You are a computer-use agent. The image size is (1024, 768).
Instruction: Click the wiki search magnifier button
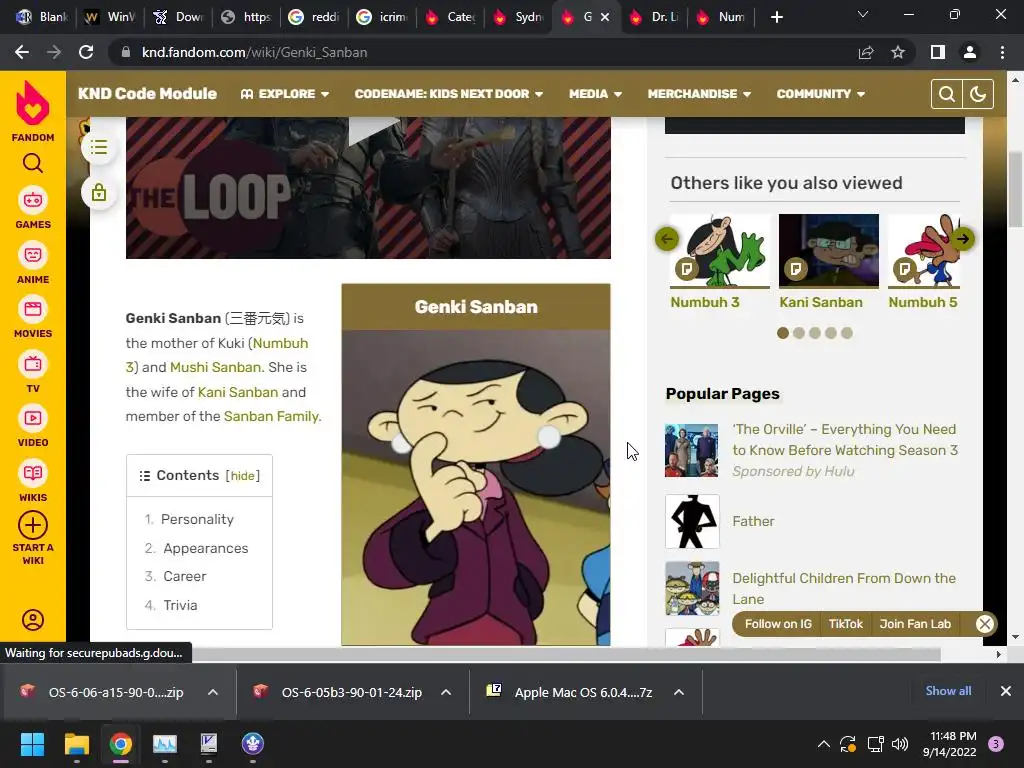946,94
